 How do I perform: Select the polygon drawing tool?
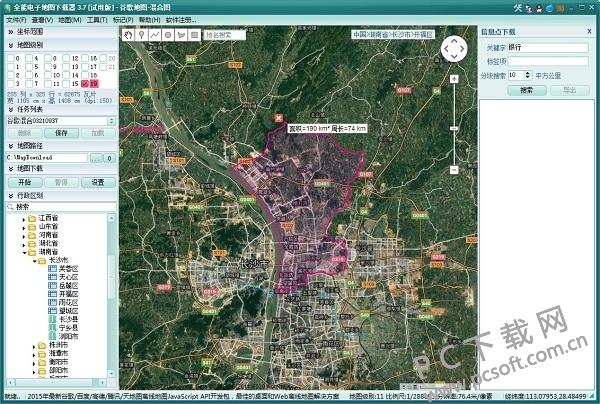point(181,35)
